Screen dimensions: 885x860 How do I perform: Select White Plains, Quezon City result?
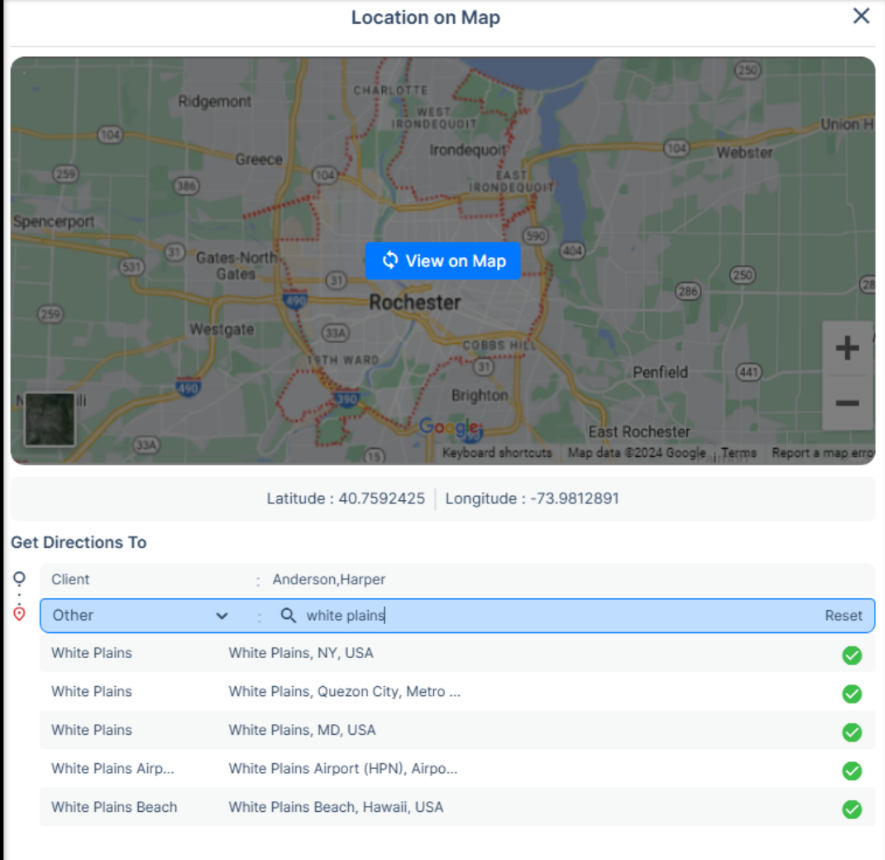[457, 691]
